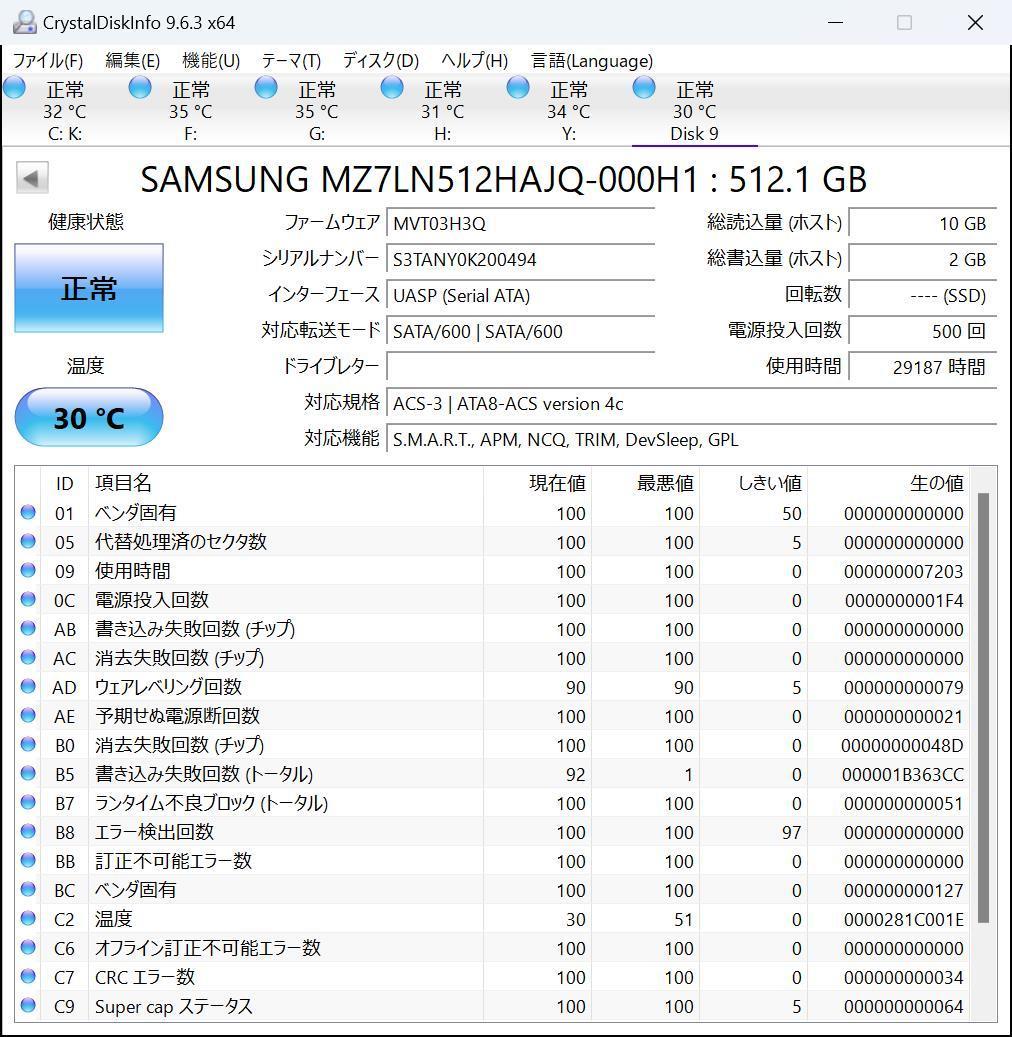Click the transfer mode field SATA/600
This screenshot has height=1037, width=1012.
[x=521, y=331]
